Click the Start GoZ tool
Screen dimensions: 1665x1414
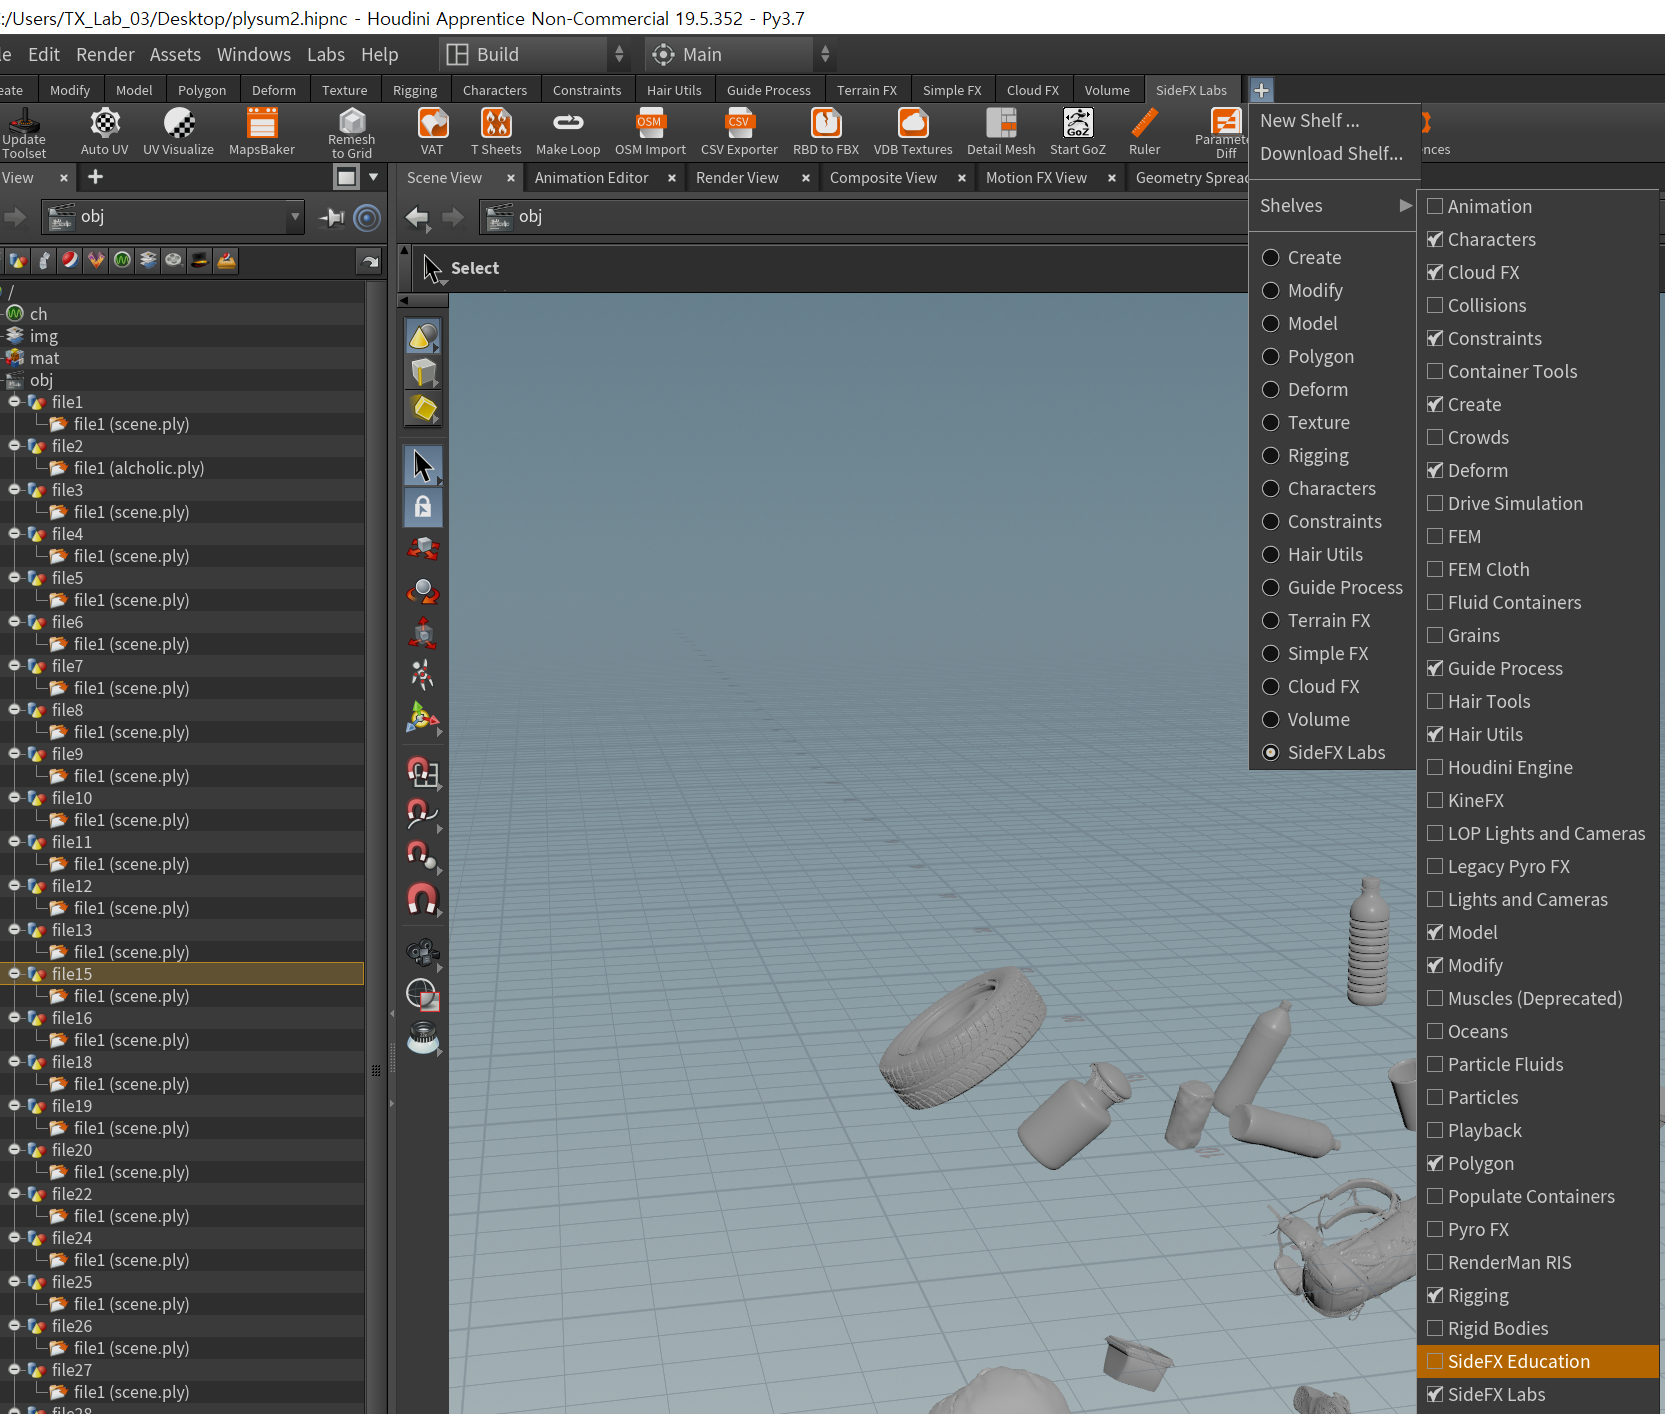1078,131
